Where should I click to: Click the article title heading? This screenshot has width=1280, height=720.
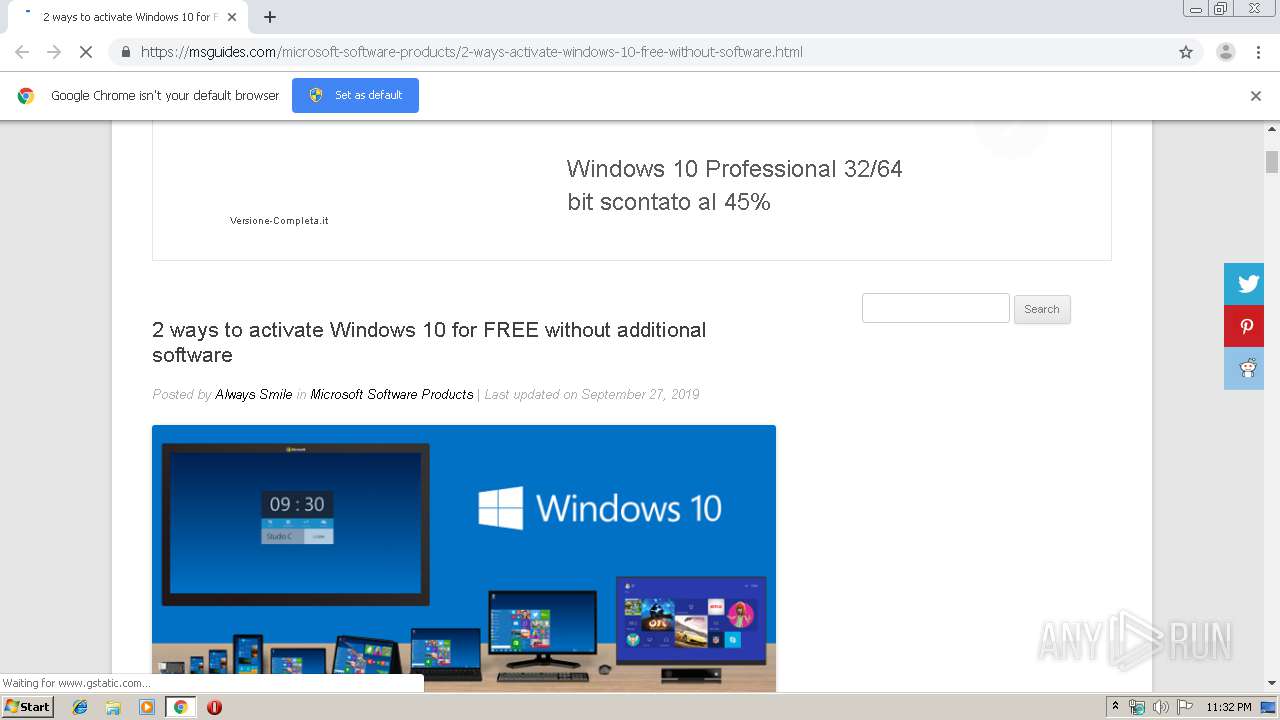(429, 342)
